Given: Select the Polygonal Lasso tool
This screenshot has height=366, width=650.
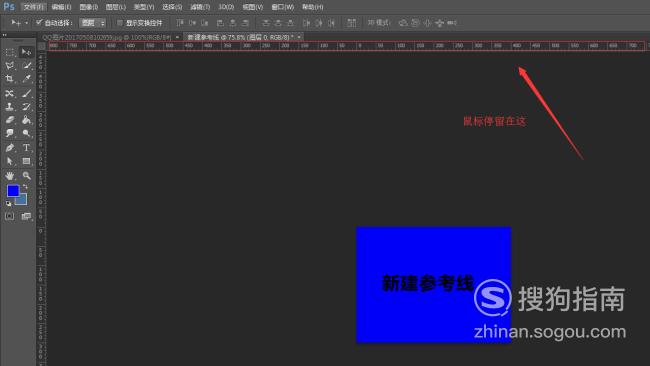Looking at the screenshot, I should (10, 65).
